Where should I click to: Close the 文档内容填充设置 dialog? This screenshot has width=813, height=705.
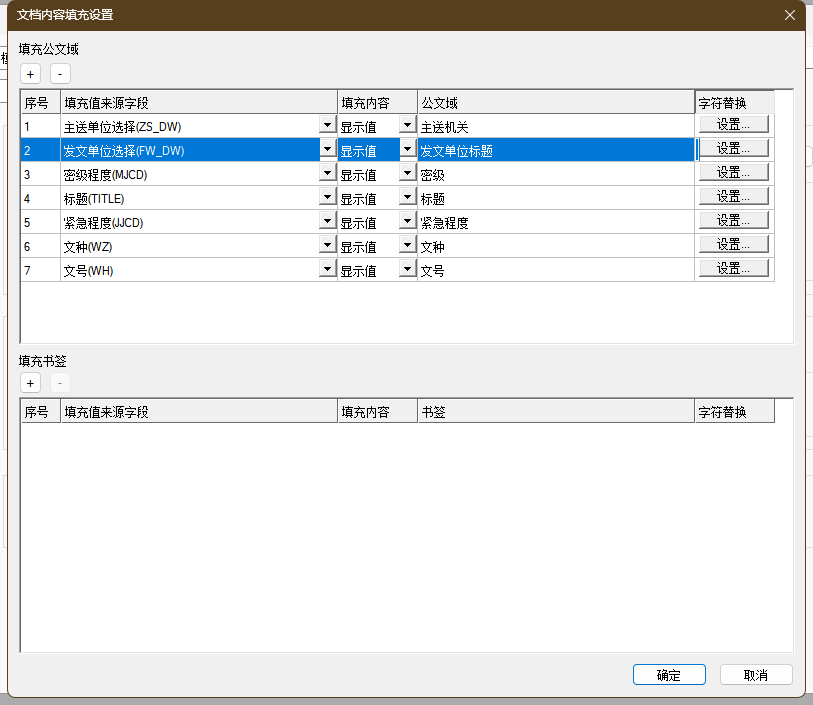[790, 15]
